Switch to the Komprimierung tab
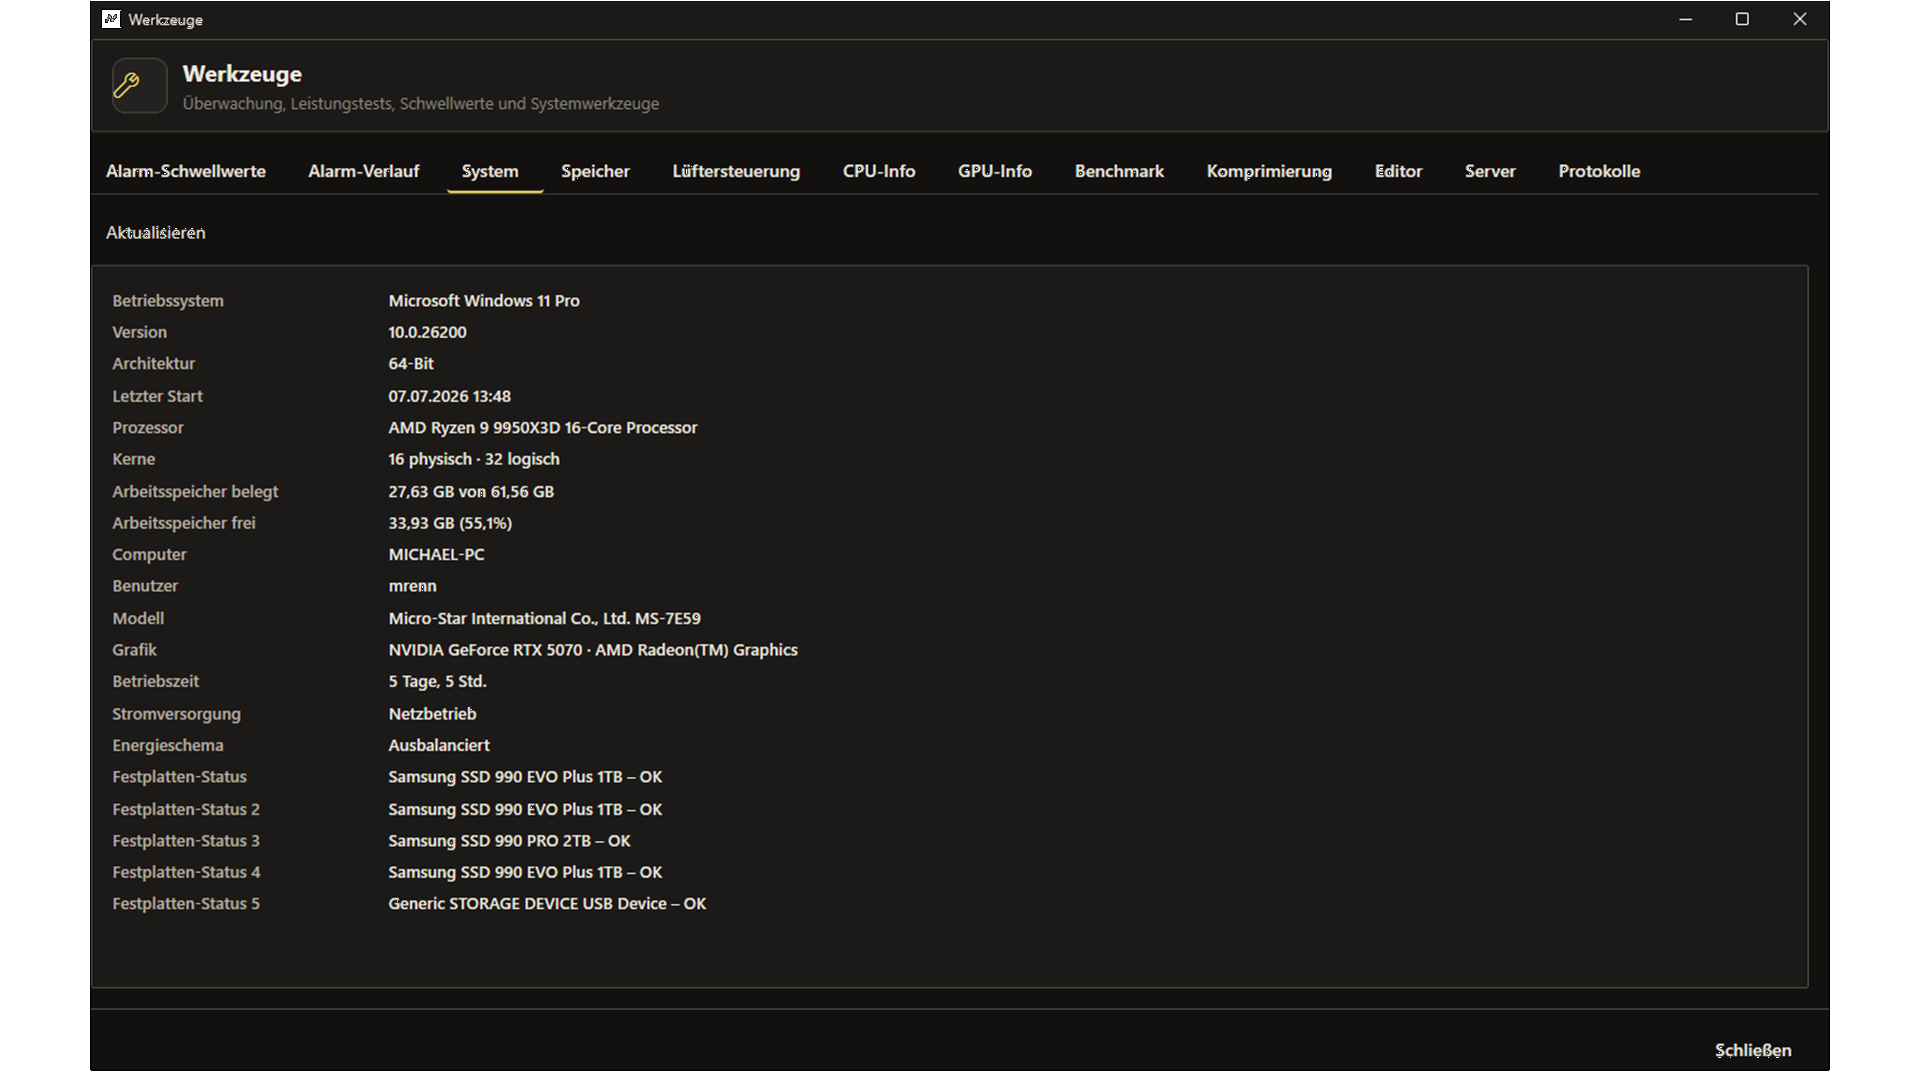Screen dimensions: 1920x1080 click(1269, 171)
